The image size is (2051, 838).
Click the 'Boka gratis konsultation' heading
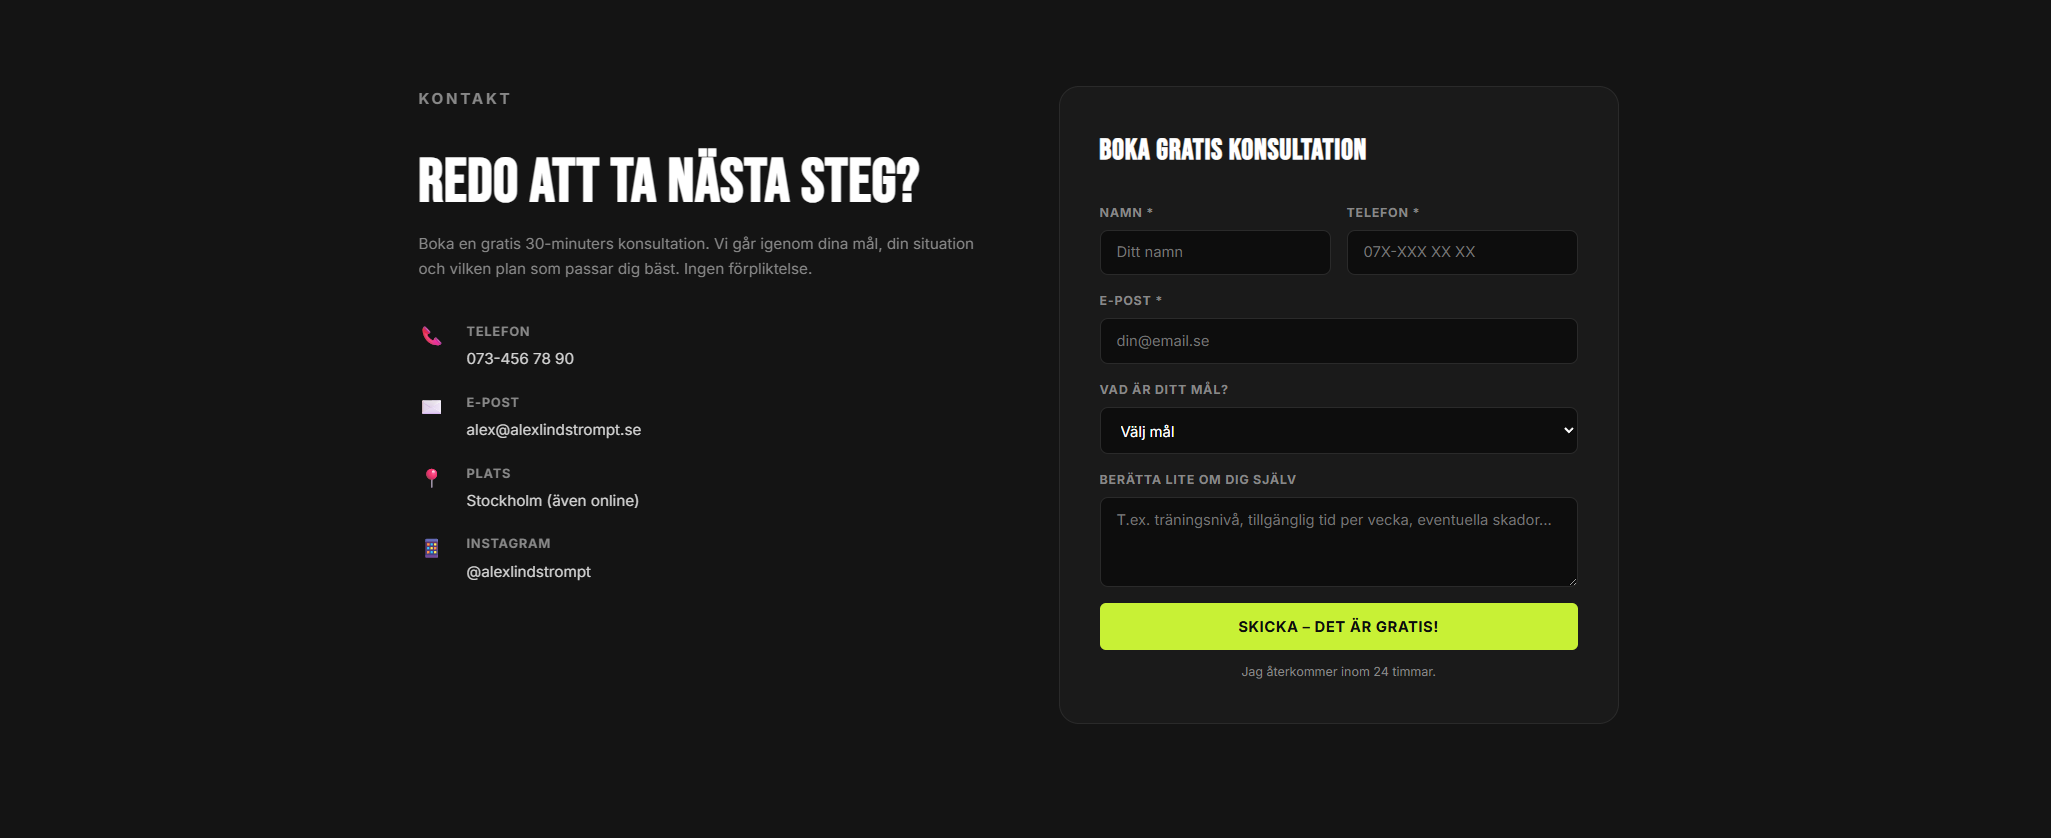[1232, 150]
